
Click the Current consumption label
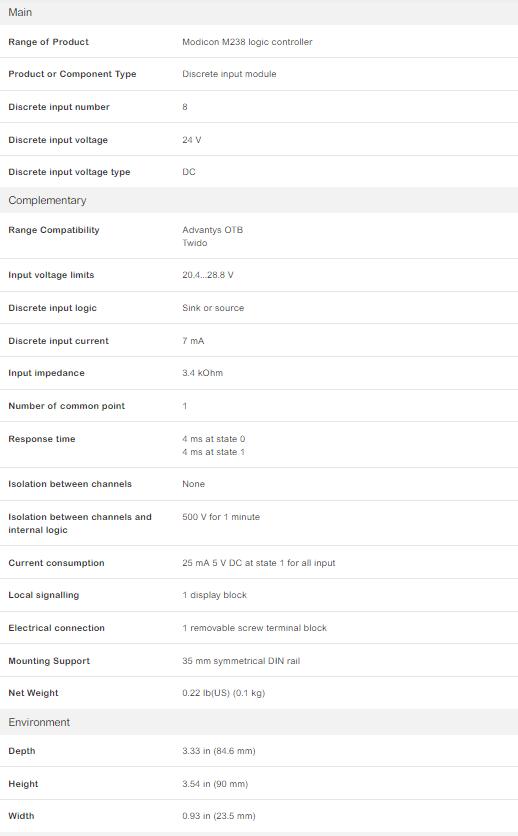pos(56,563)
